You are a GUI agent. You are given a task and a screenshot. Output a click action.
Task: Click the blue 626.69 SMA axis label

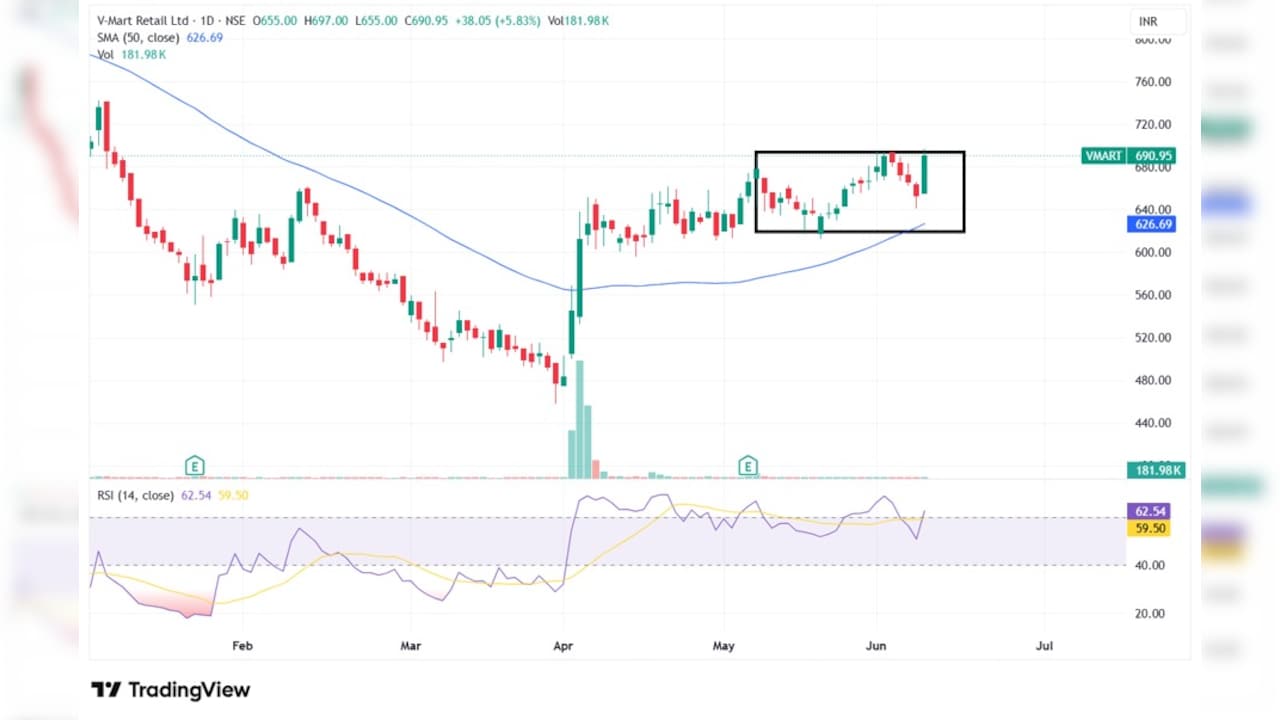click(1151, 224)
